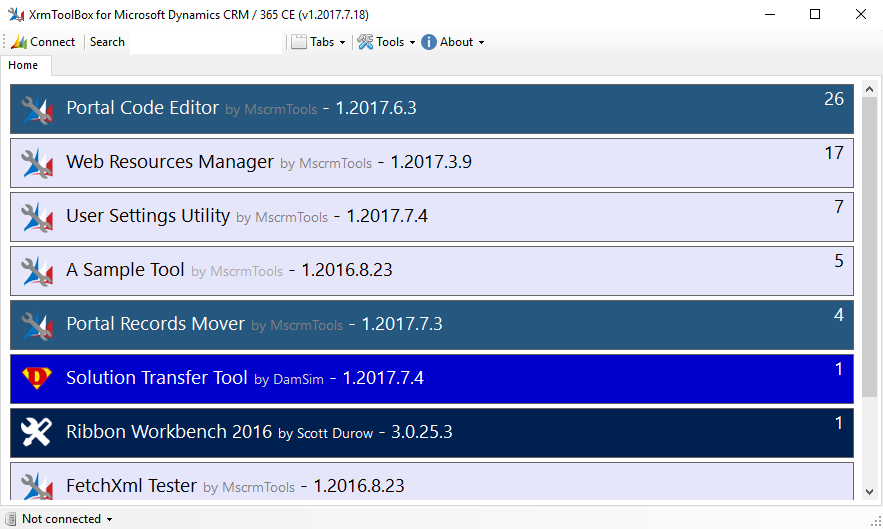Image resolution: width=883 pixels, height=529 pixels.
Task: Select the Ribbon Workbench 2016 title
Action: click(169, 432)
